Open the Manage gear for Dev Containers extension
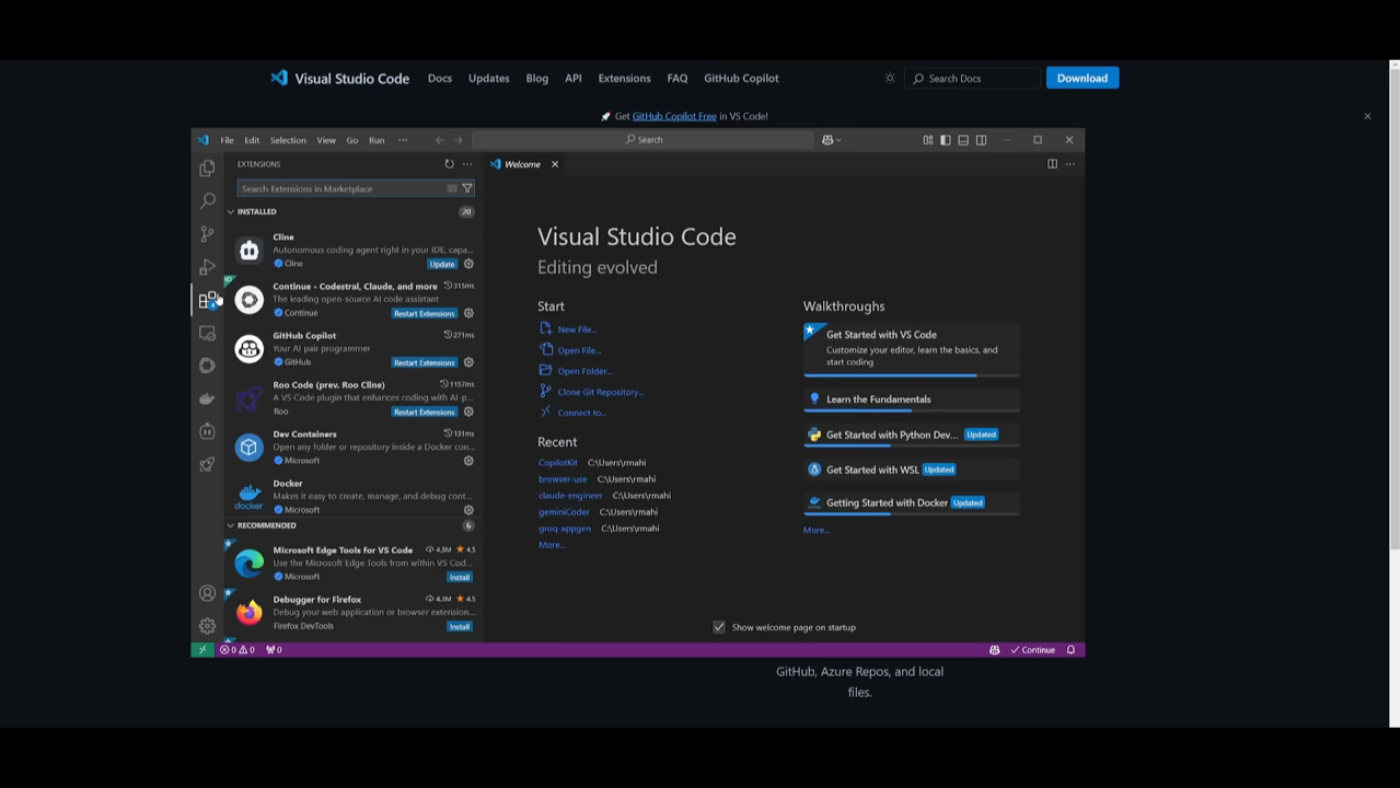Image resolution: width=1400 pixels, height=788 pixels. point(468,461)
